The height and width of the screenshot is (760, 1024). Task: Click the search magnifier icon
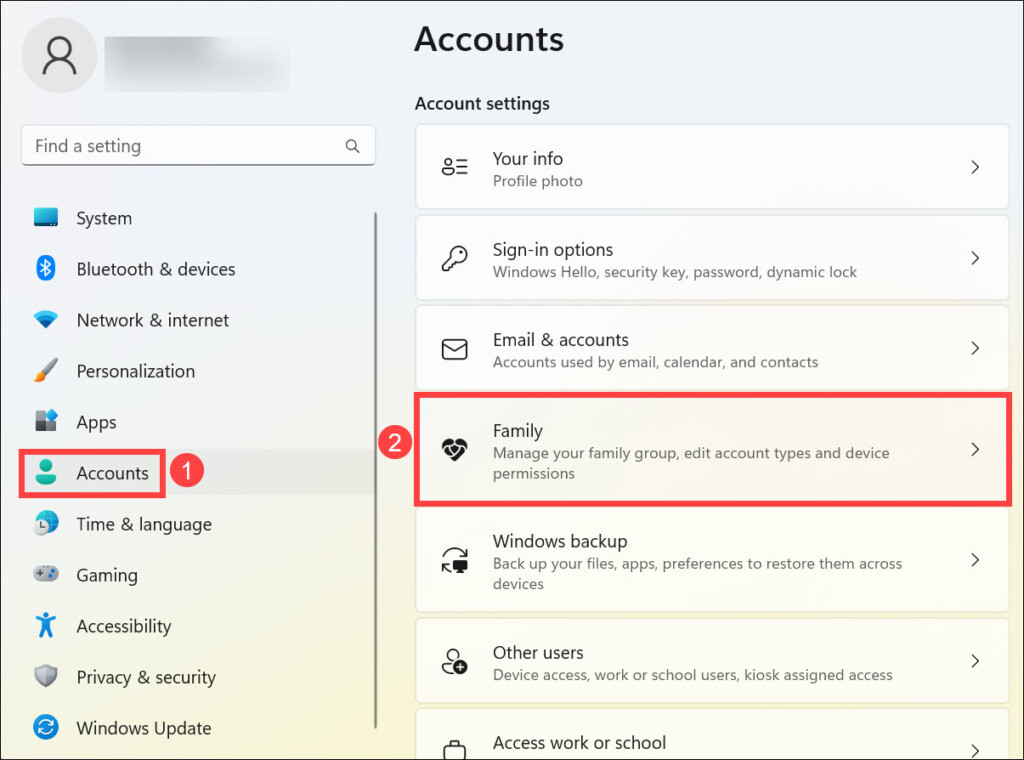point(352,146)
